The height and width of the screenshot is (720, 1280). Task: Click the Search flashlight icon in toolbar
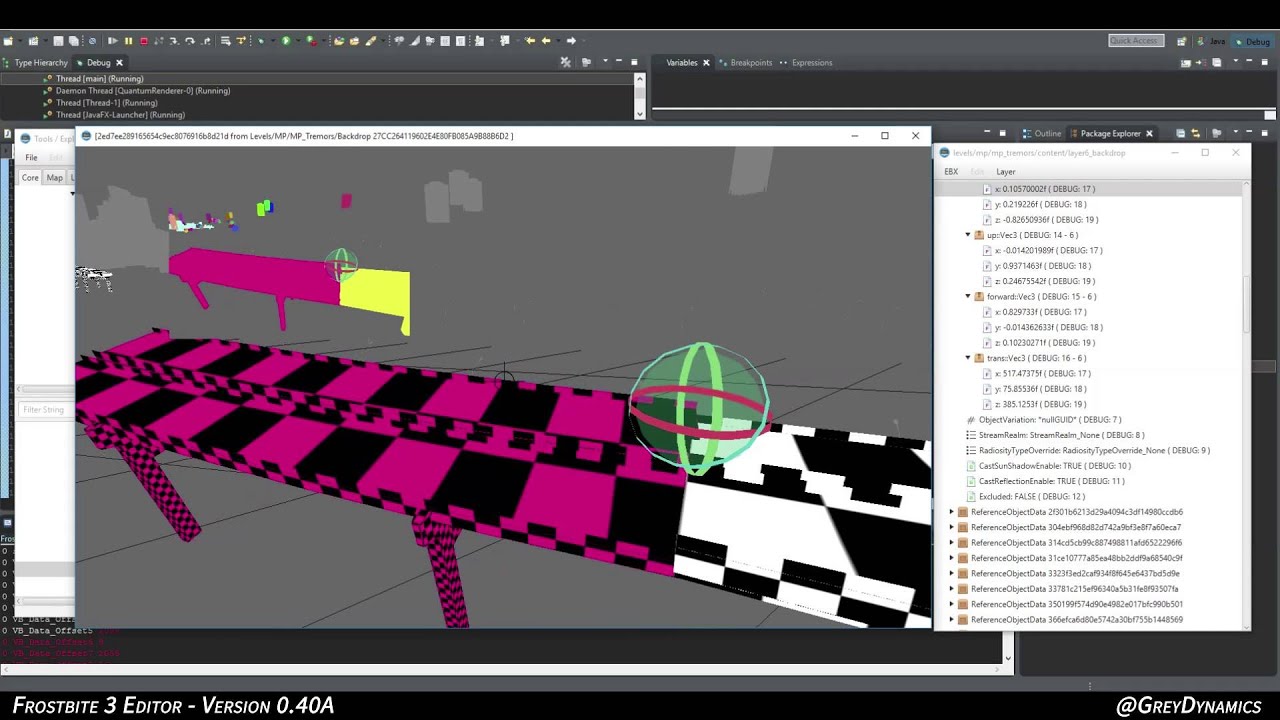[370, 41]
